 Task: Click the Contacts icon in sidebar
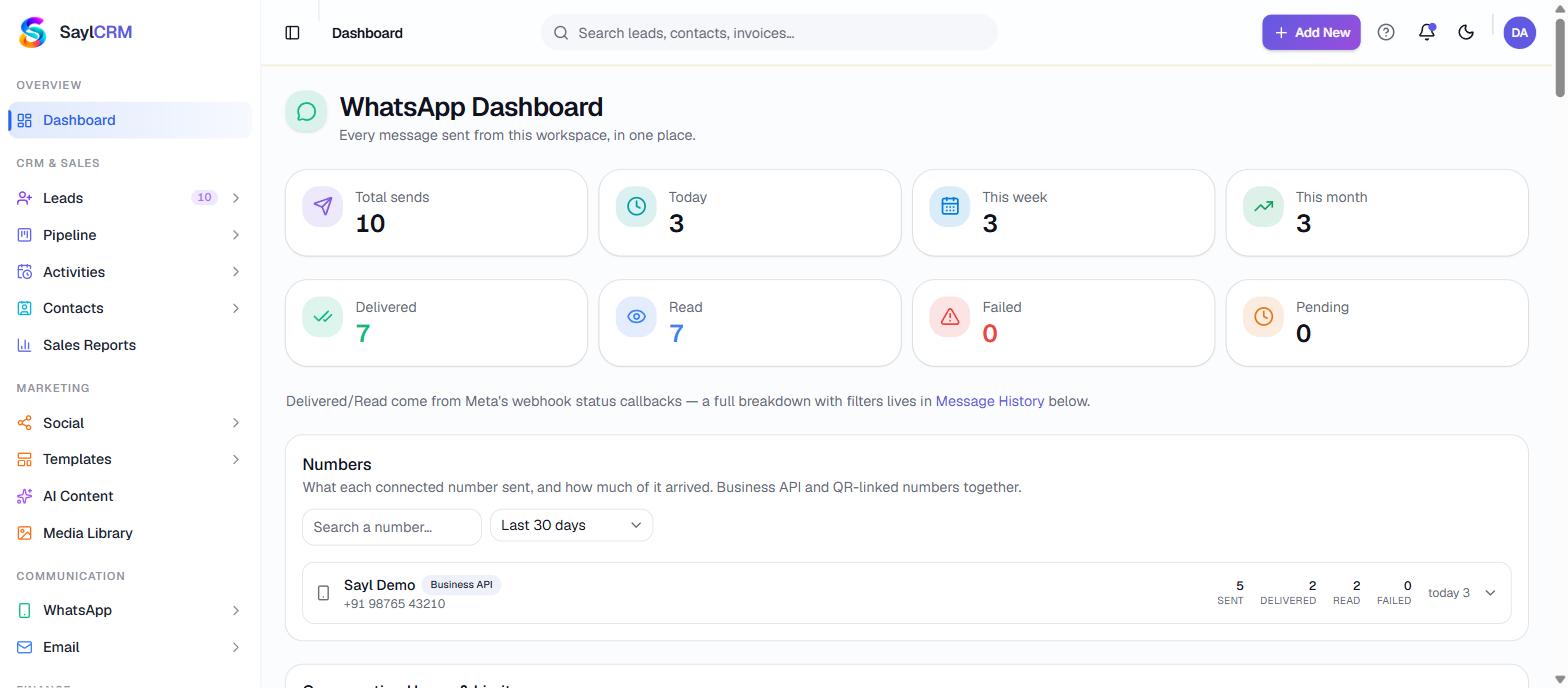point(25,308)
